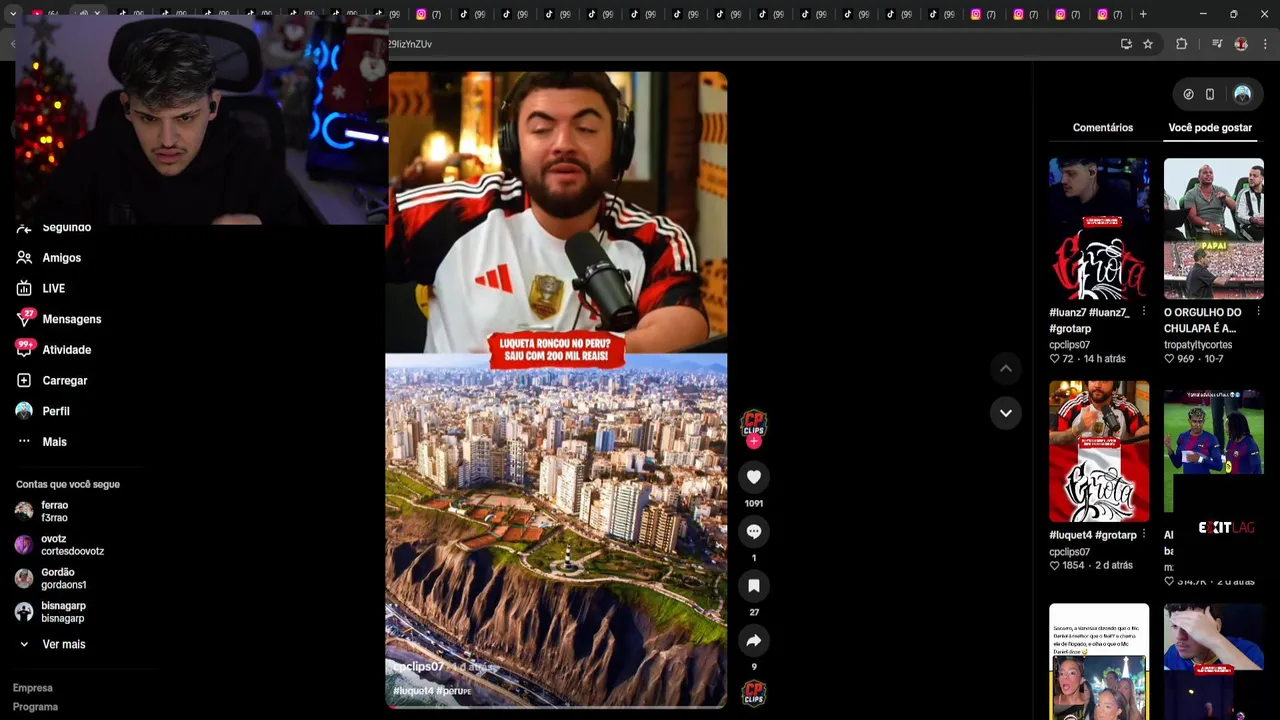Go to the next video arrow
Image resolution: width=1280 pixels, height=720 pixels.
1006,412
